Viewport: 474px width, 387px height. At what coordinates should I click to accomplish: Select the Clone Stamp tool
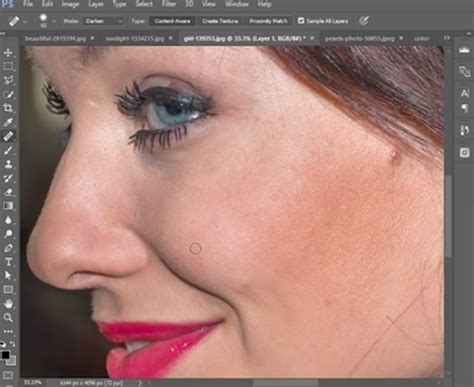pos(8,164)
